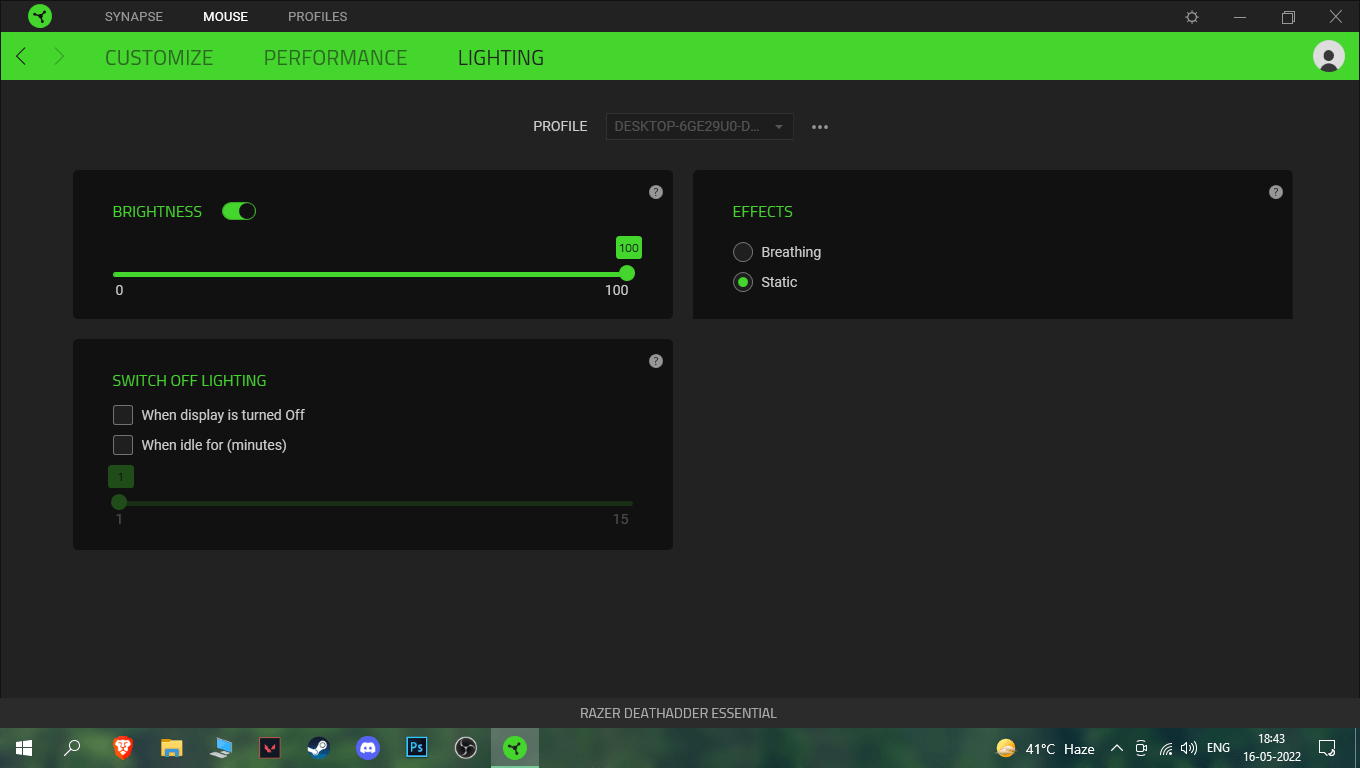Toggle the Brightness switch off
Image resolution: width=1360 pixels, height=768 pixels.
pyautogui.click(x=239, y=211)
